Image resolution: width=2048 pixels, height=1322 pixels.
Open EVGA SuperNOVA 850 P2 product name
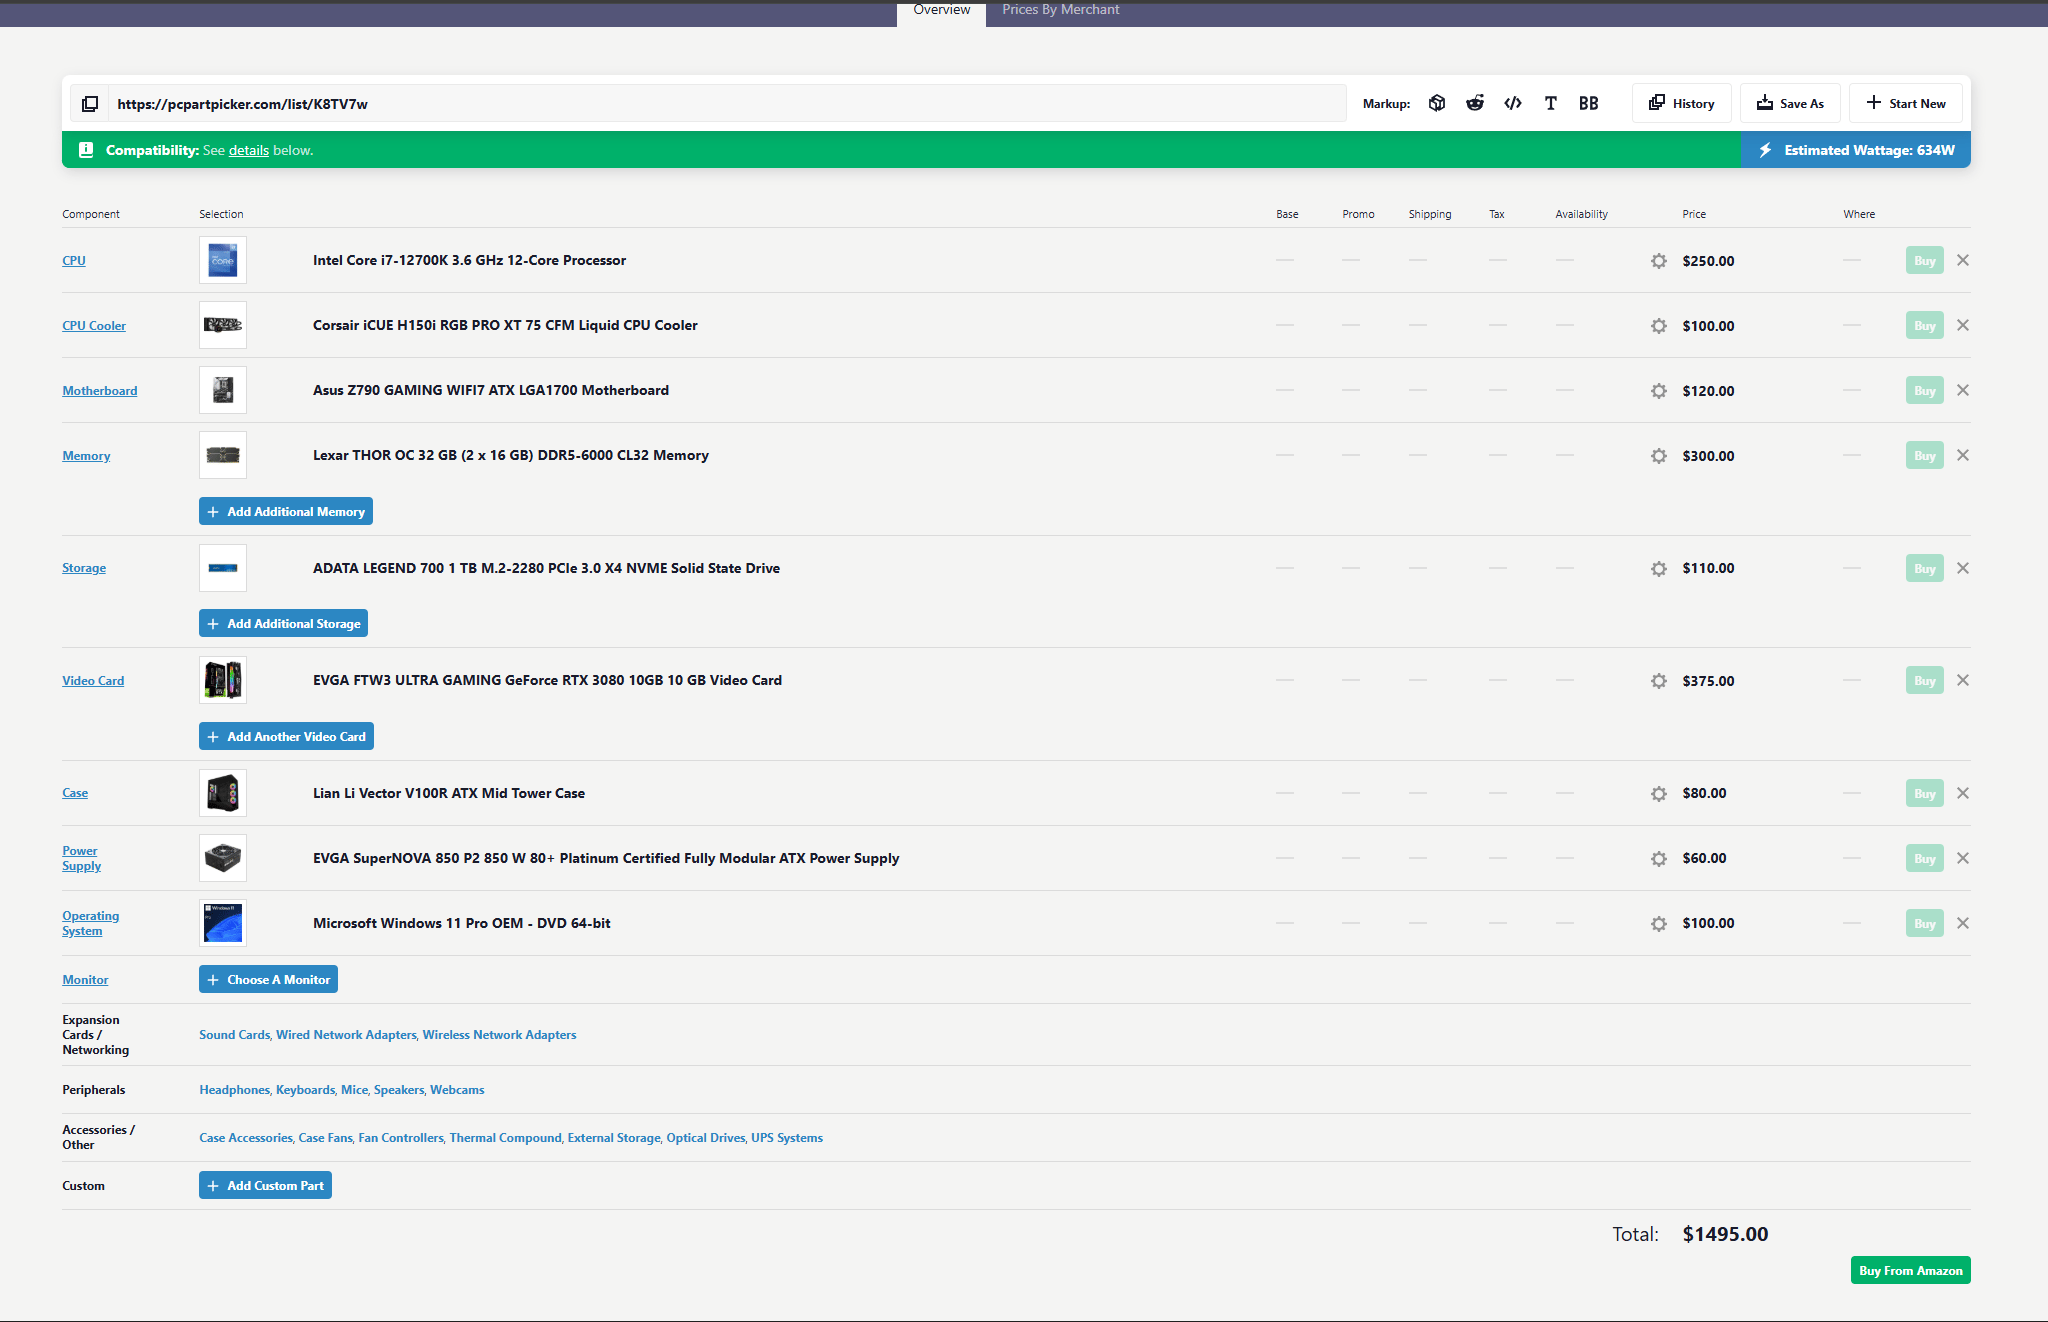[606, 858]
